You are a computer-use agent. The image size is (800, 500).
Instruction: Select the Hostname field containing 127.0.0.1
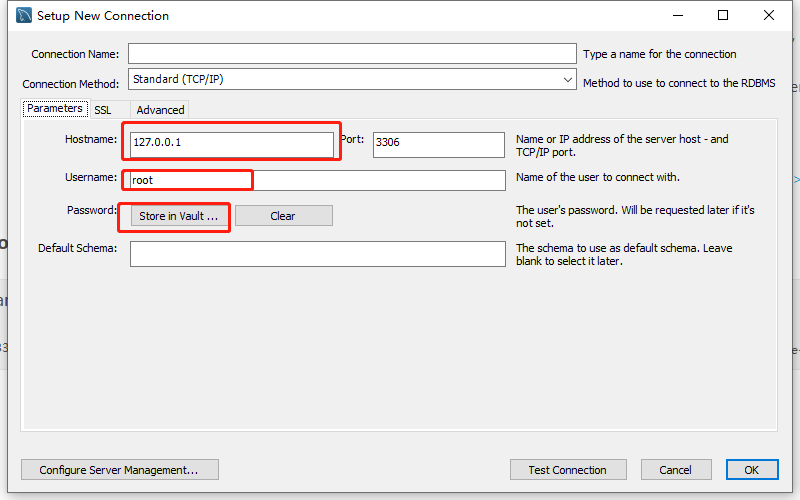[x=232, y=144]
